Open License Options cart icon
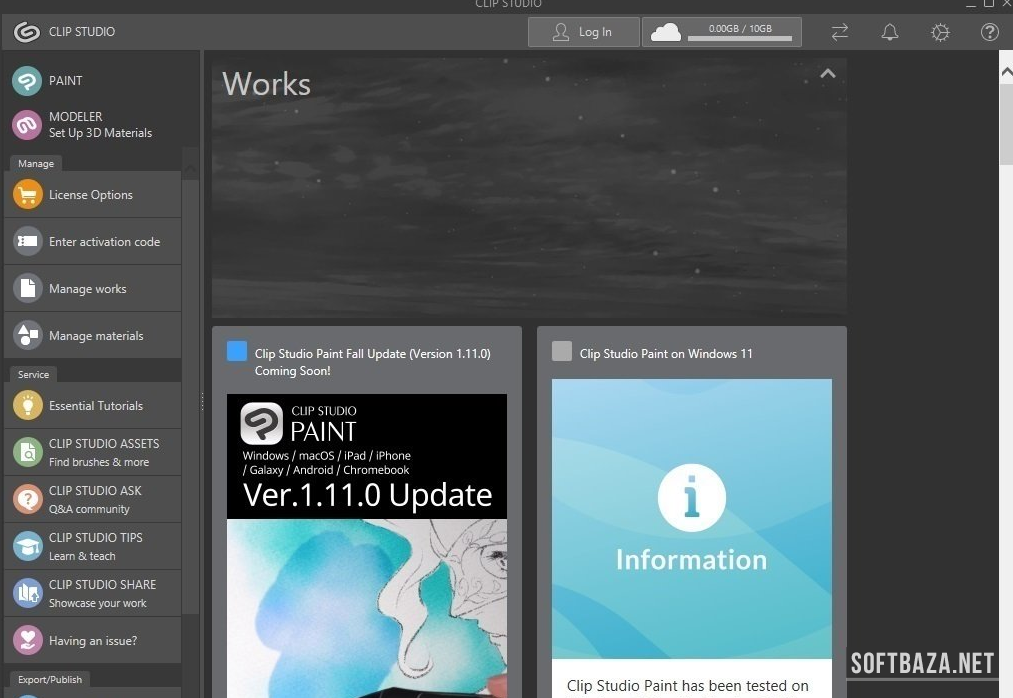Image resolution: width=1013 pixels, height=698 pixels. (28, 195)
